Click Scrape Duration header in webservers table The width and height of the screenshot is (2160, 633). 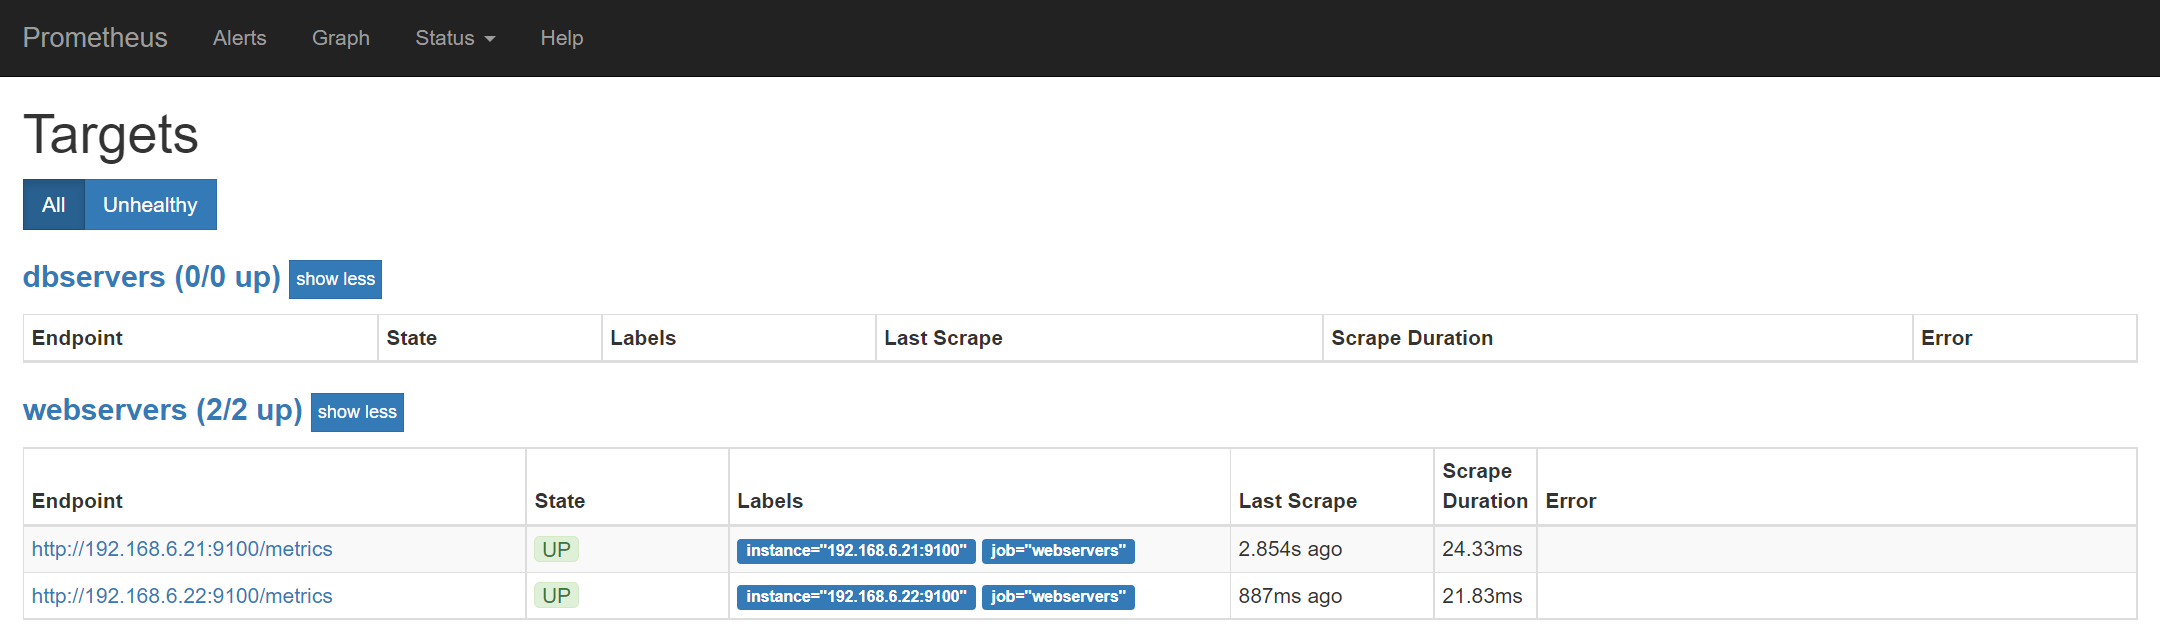click(1485, 486)
